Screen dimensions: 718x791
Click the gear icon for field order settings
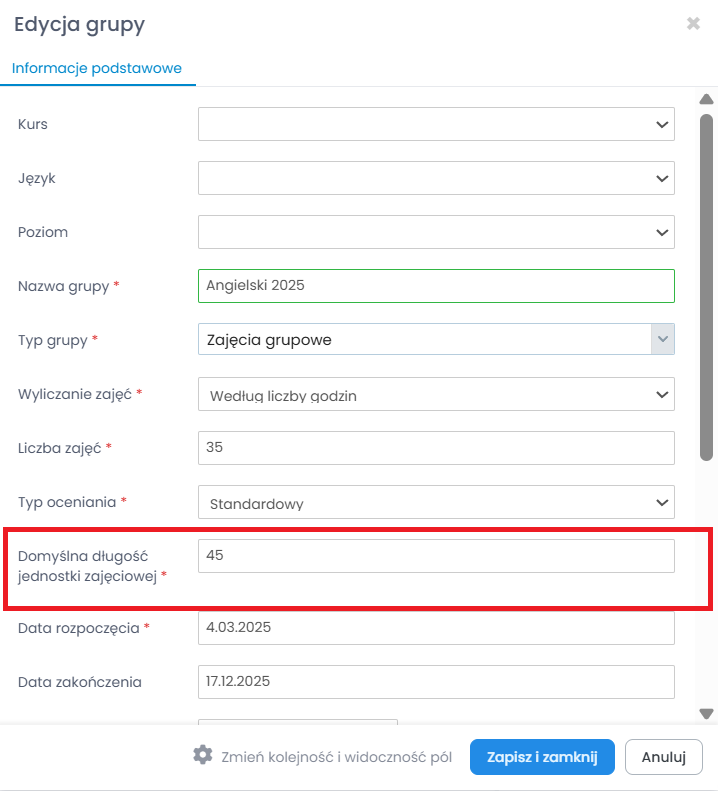tap(203, 755)
